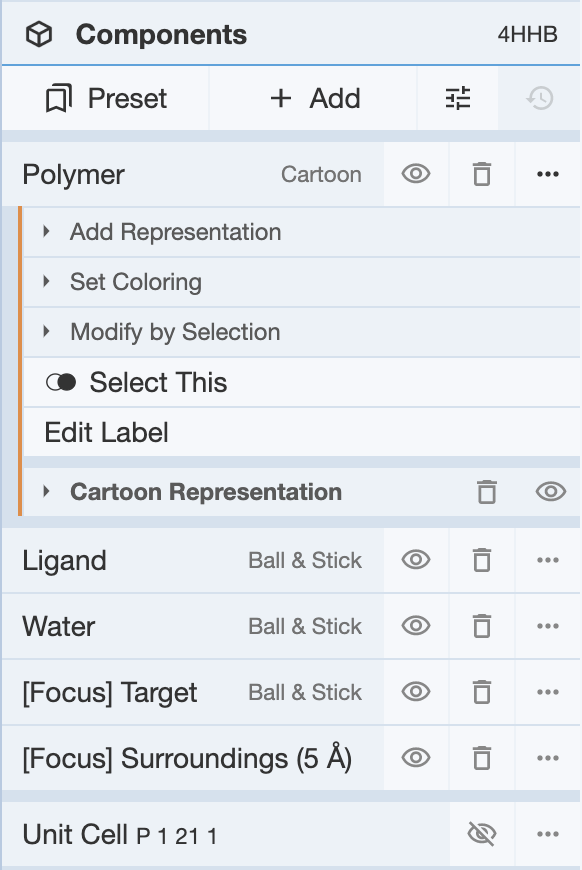Toggle visibility of Cartoon Representation
The height and width of the screenshot is (870, 582).
[x=550, y=492]
